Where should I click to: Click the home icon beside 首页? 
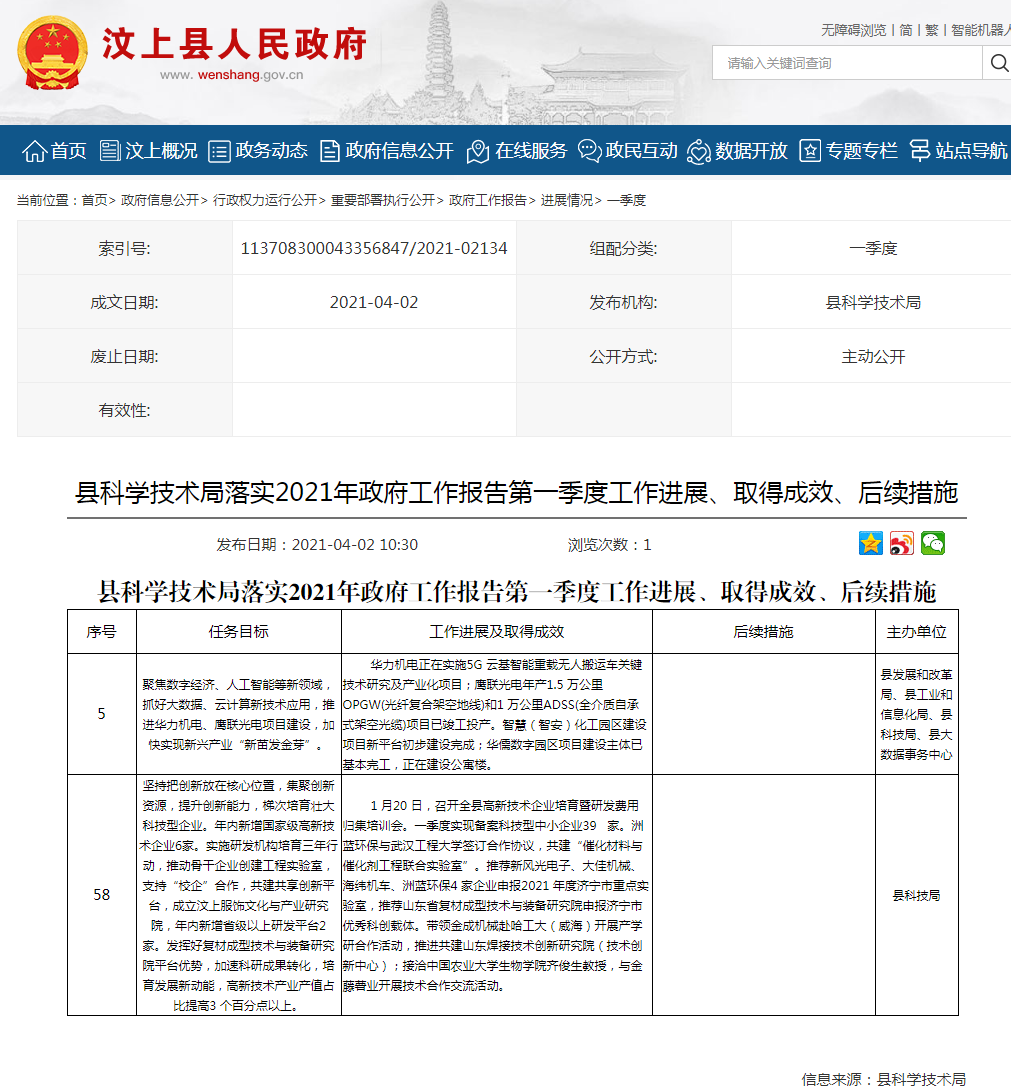click(x=34, y=151)
